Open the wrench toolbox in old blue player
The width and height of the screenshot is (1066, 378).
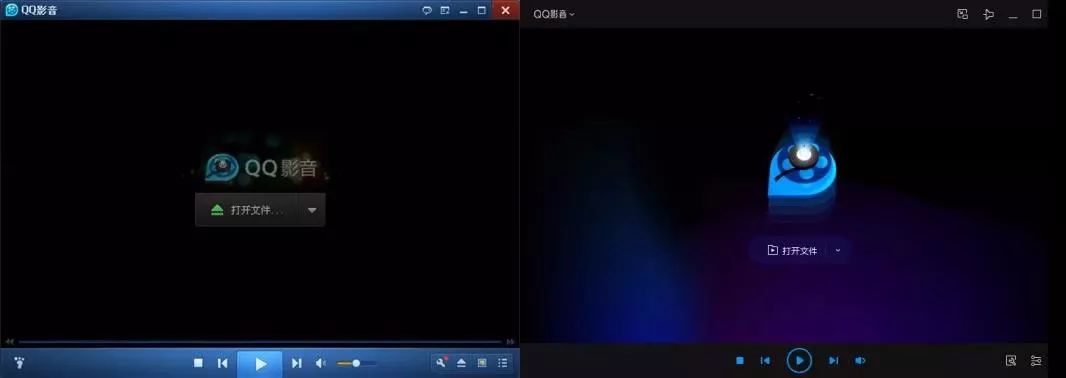pyautogui.click(x=442, y=362)
